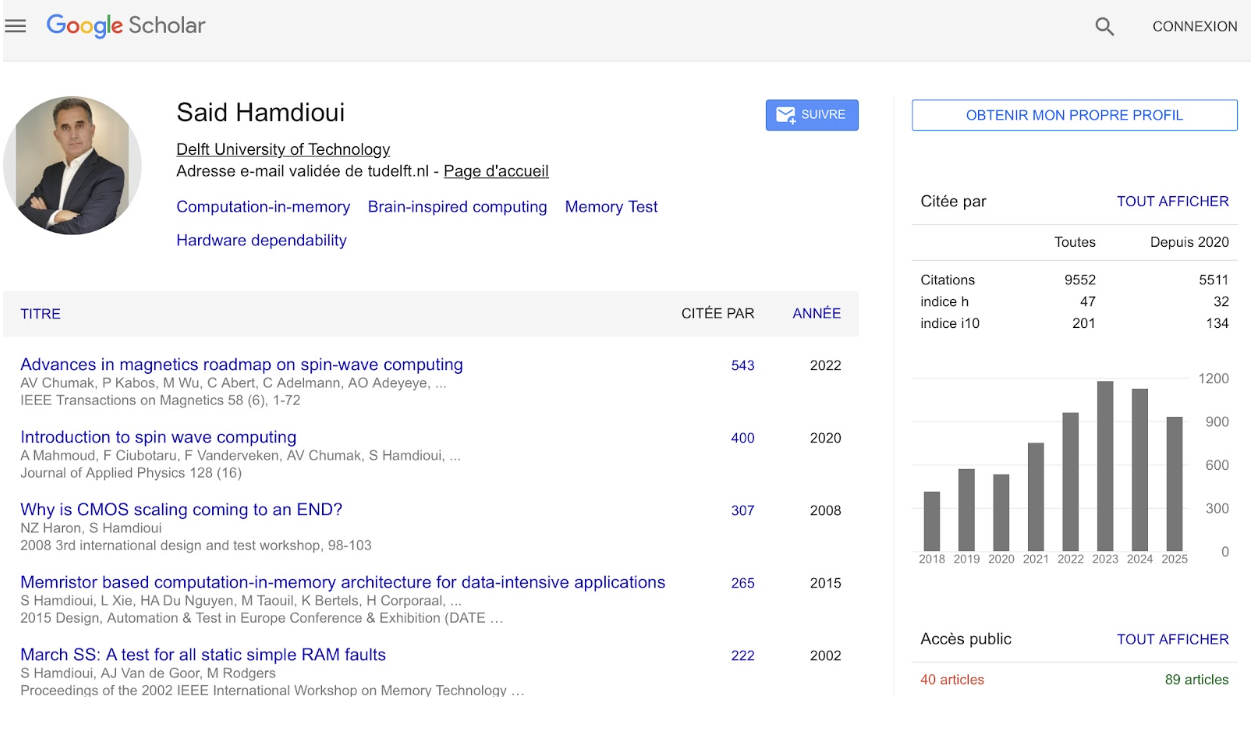Open 'Why is CMOS scaling coming to an END?'

click(x=181, y=509)
